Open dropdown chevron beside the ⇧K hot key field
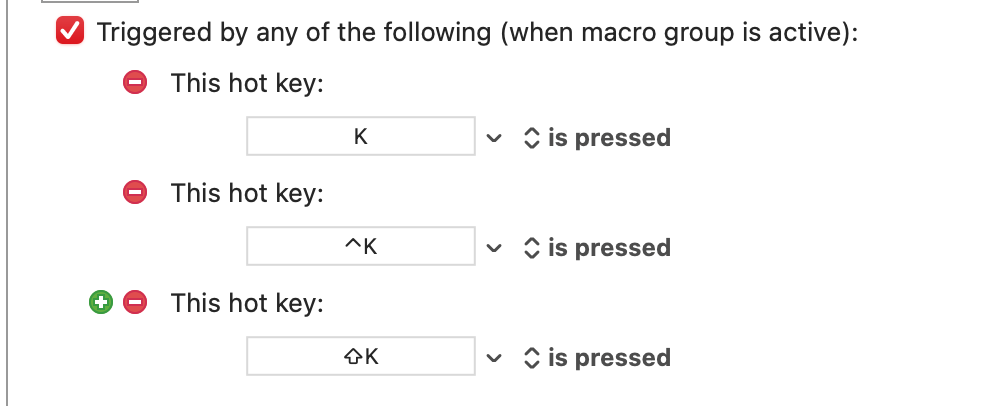Screen dimensions: 1008x406 [493, 358]
